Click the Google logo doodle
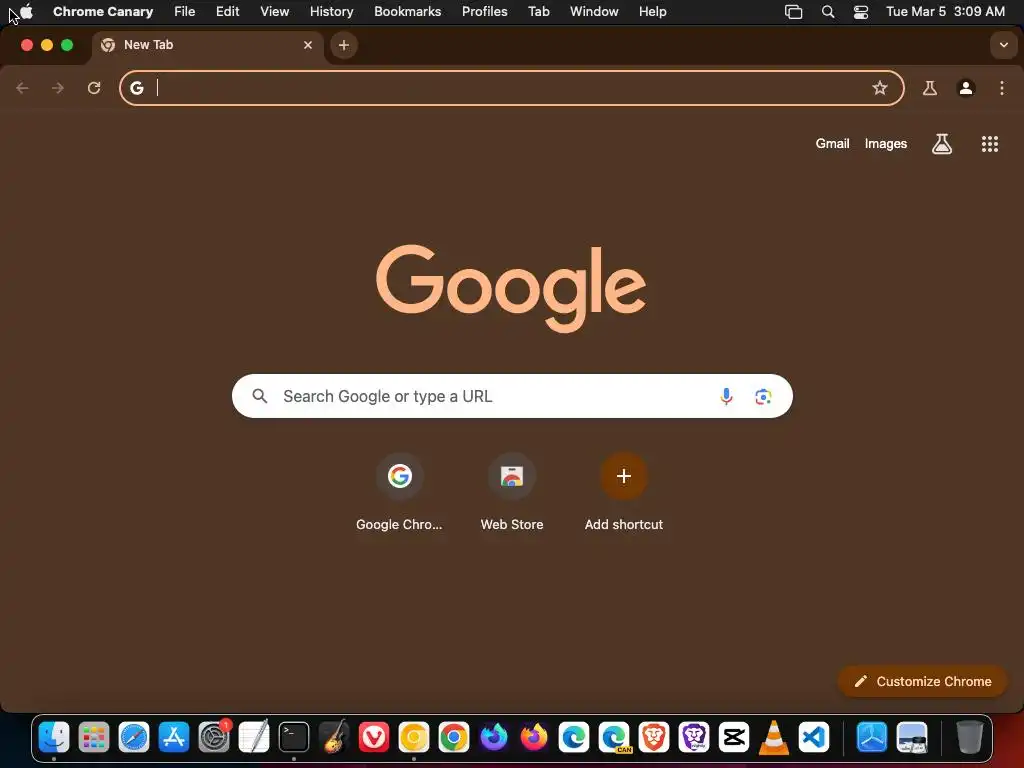 pyautogui.click(x=511, y=288)
